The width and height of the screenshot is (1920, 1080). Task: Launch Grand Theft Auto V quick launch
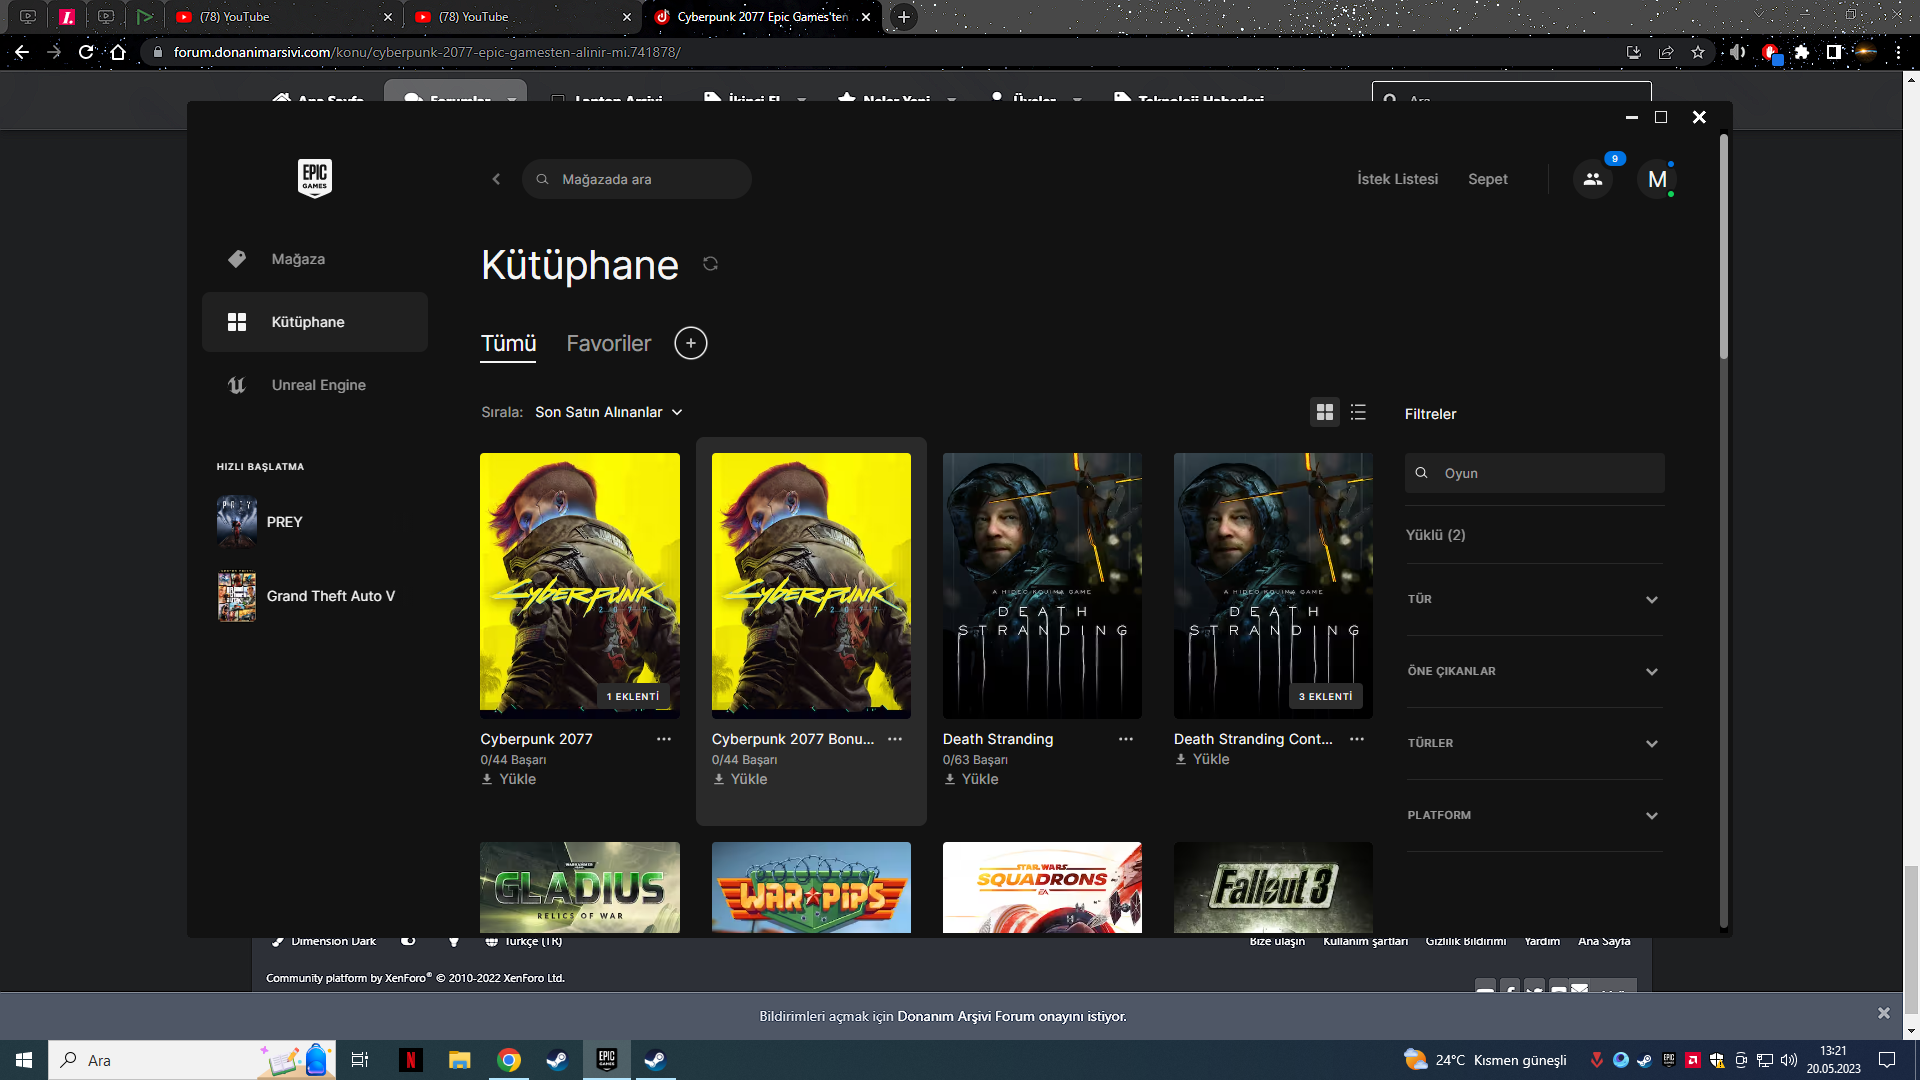pyautogui.click(x=306, y=596)
